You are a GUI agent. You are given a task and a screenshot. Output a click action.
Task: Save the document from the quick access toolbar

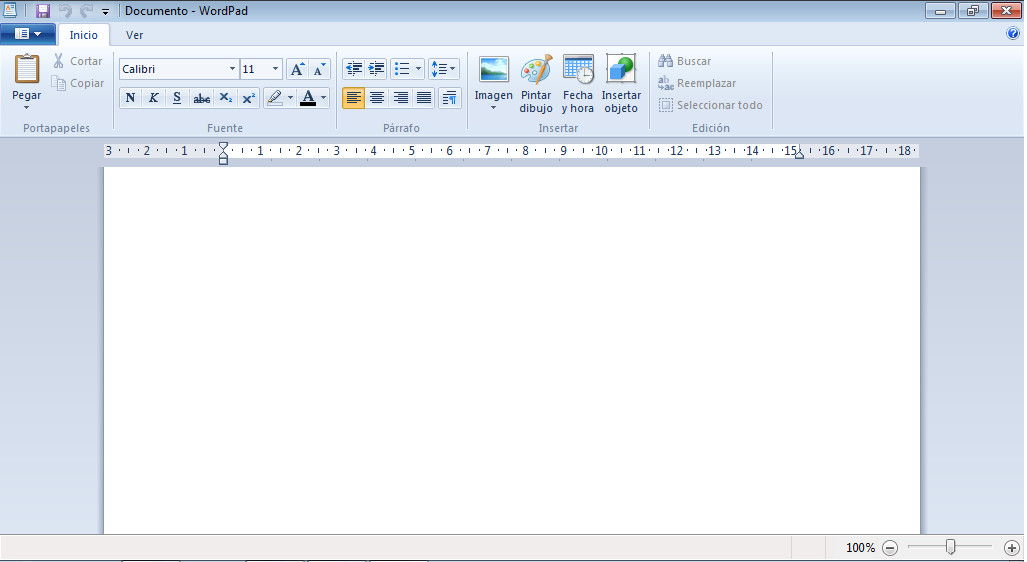pos(43,10)
